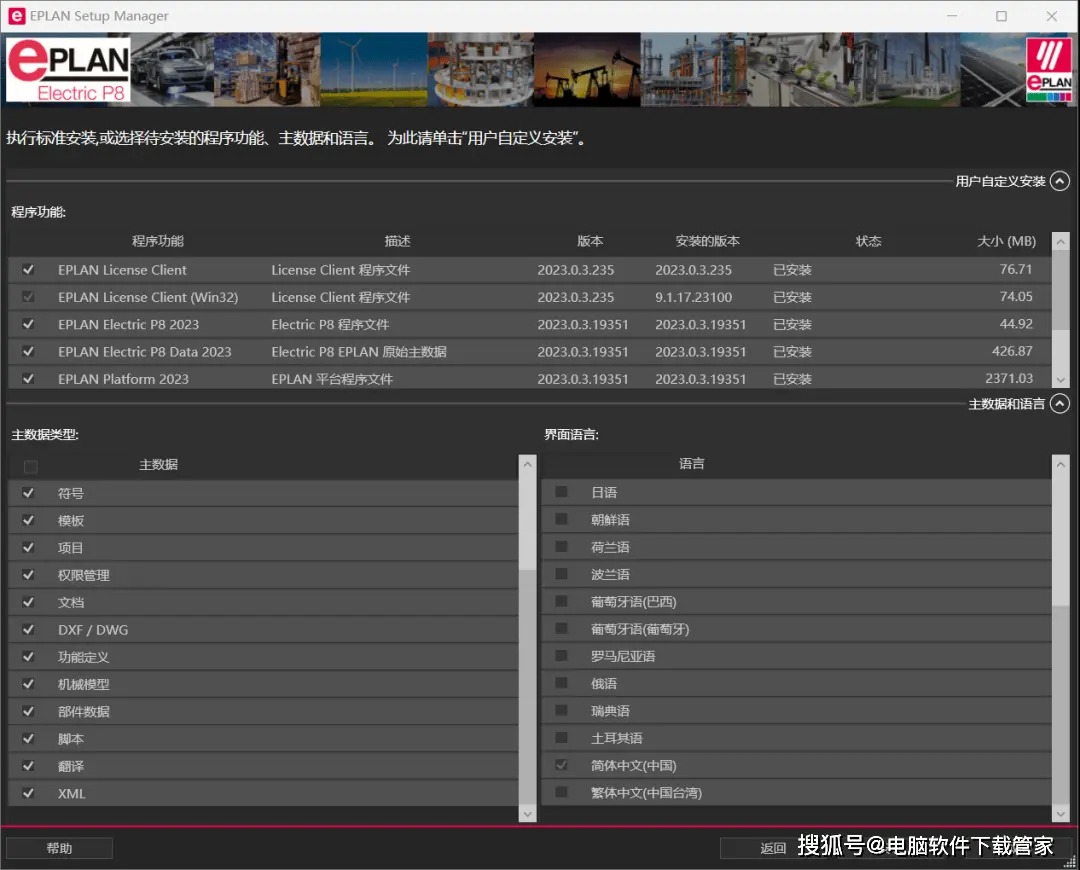Toggle the EPLAN Electric P8 Data 2023 checkbox
The width and height of the screenshot is (1080, 870).
(x=28, y=351)
